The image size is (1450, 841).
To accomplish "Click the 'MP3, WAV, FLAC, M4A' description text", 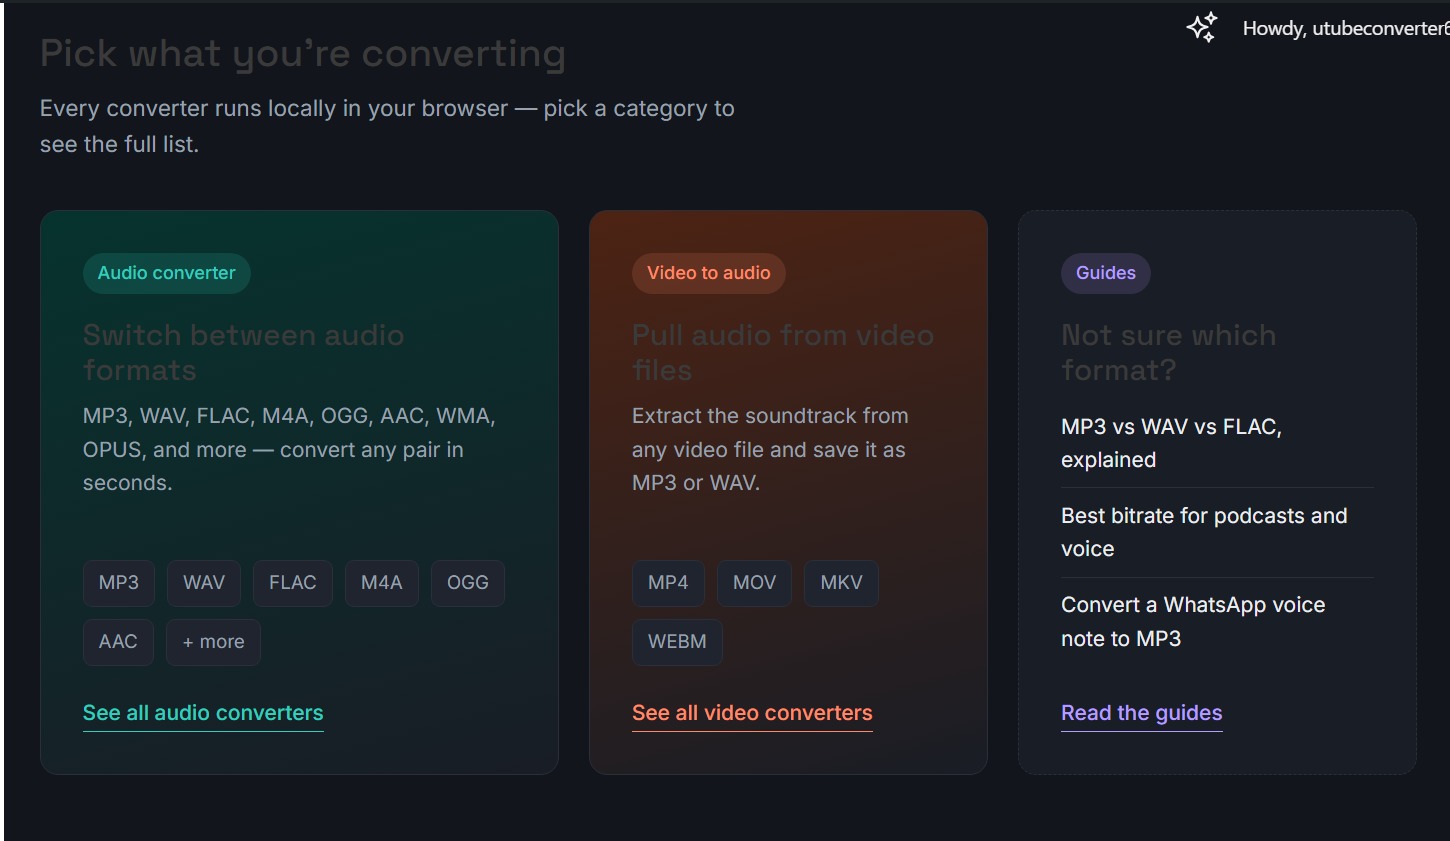I will [289, 449].
